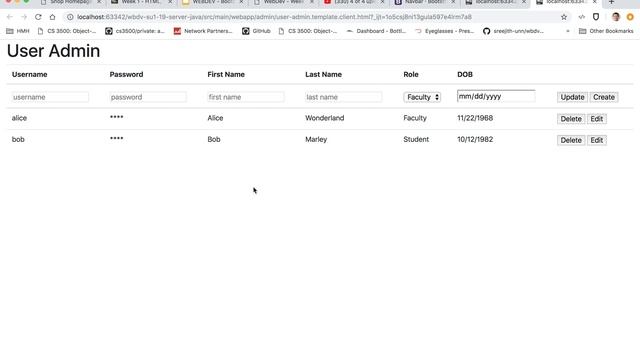Open the Network Partners bookmark
The image size is (640, 360).
(203, 31)
